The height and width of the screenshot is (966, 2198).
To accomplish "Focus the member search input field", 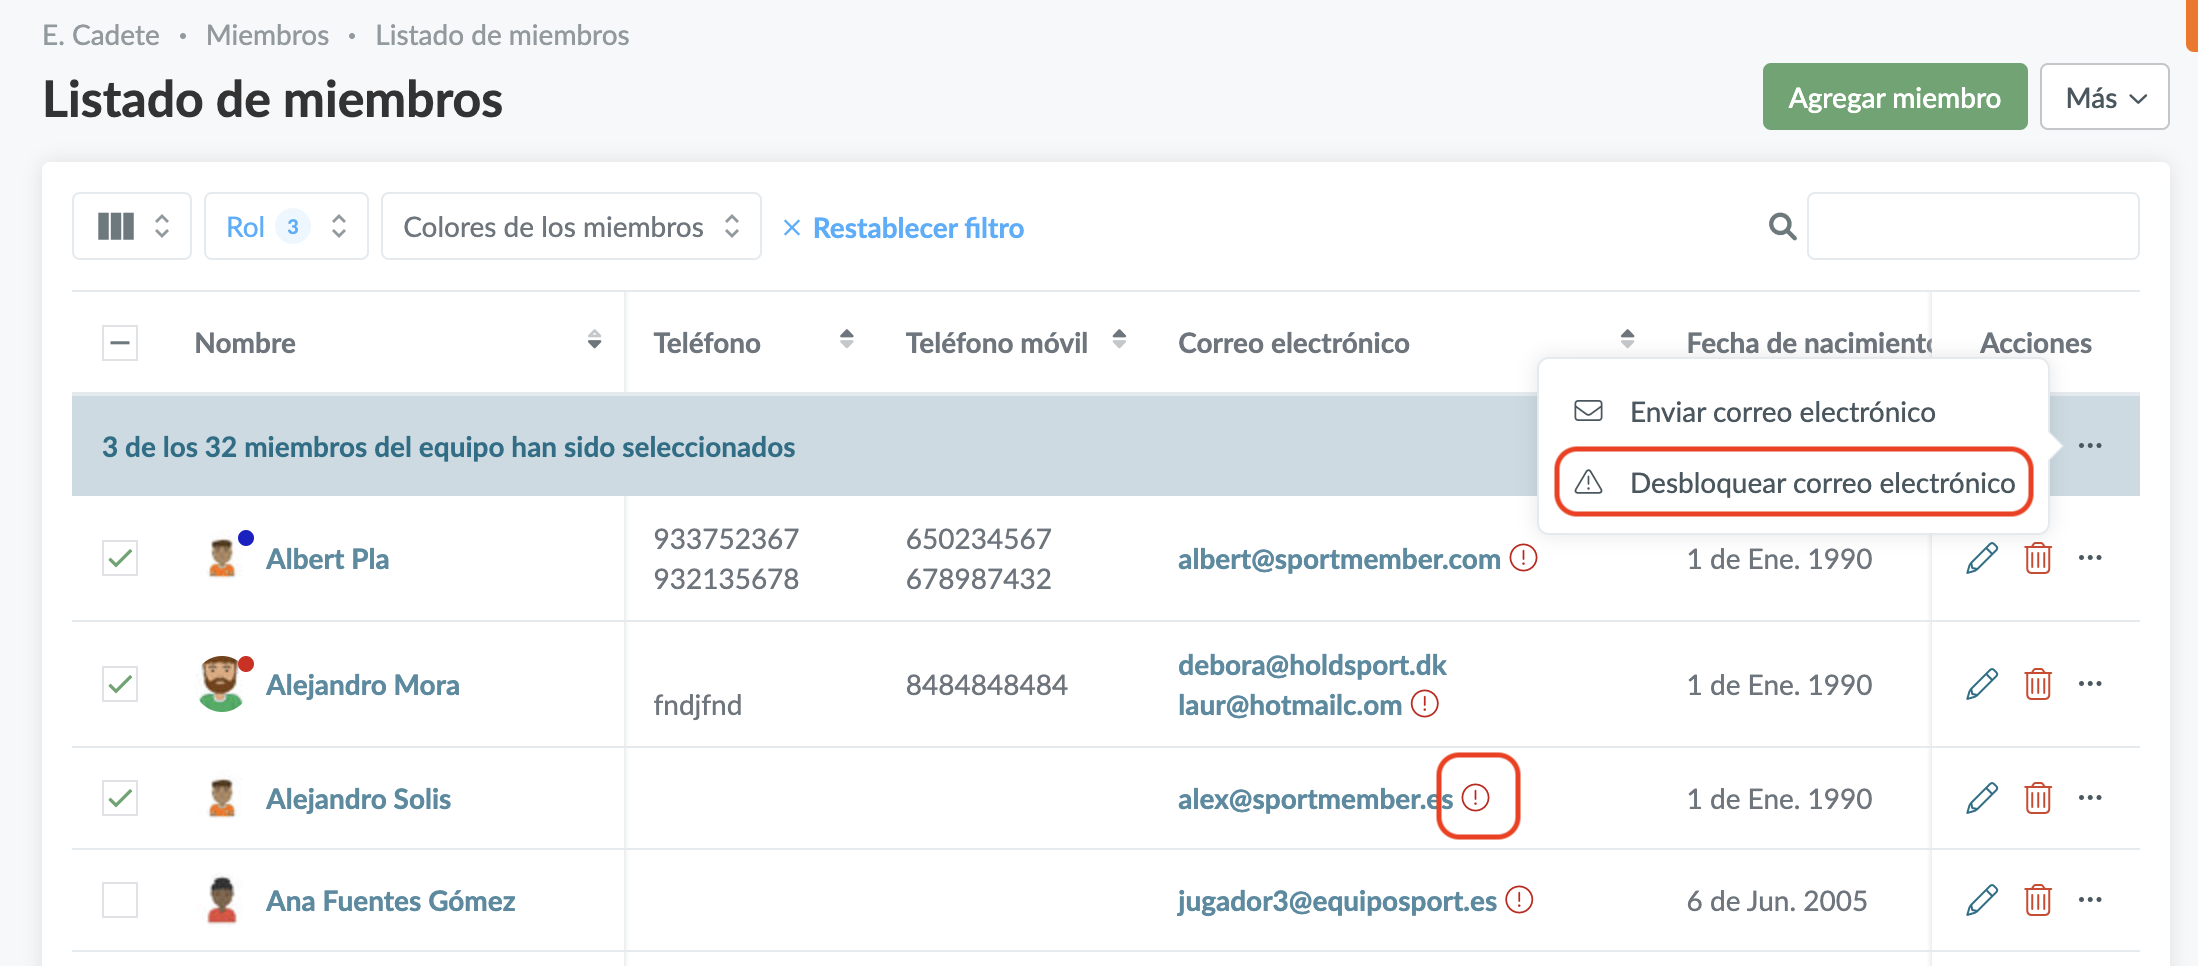I will (1972, 227).
